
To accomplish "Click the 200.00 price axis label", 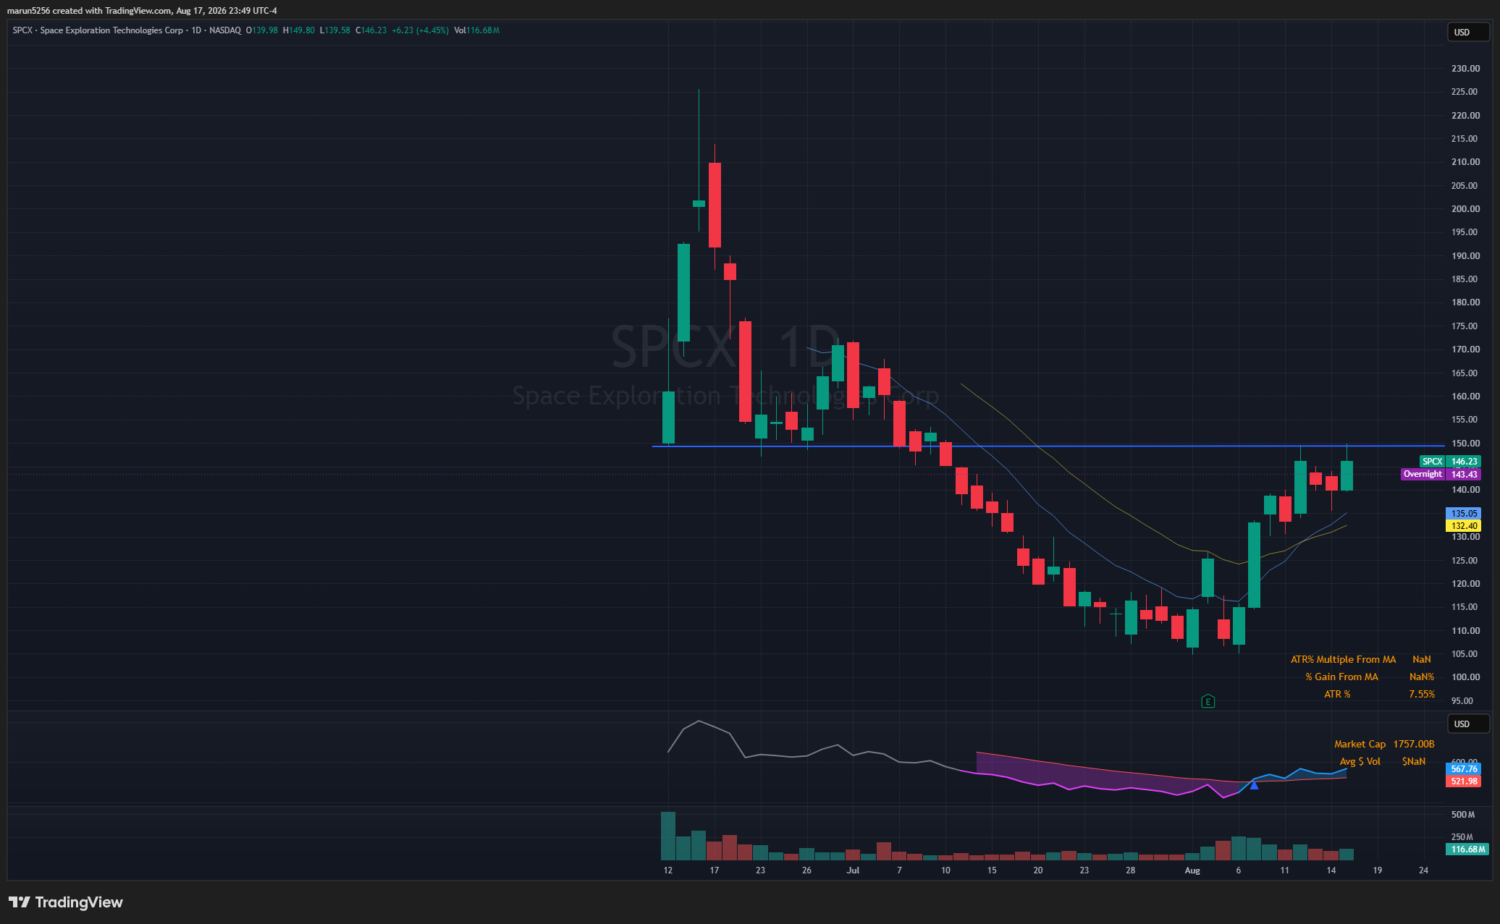I will [1465, 209].
